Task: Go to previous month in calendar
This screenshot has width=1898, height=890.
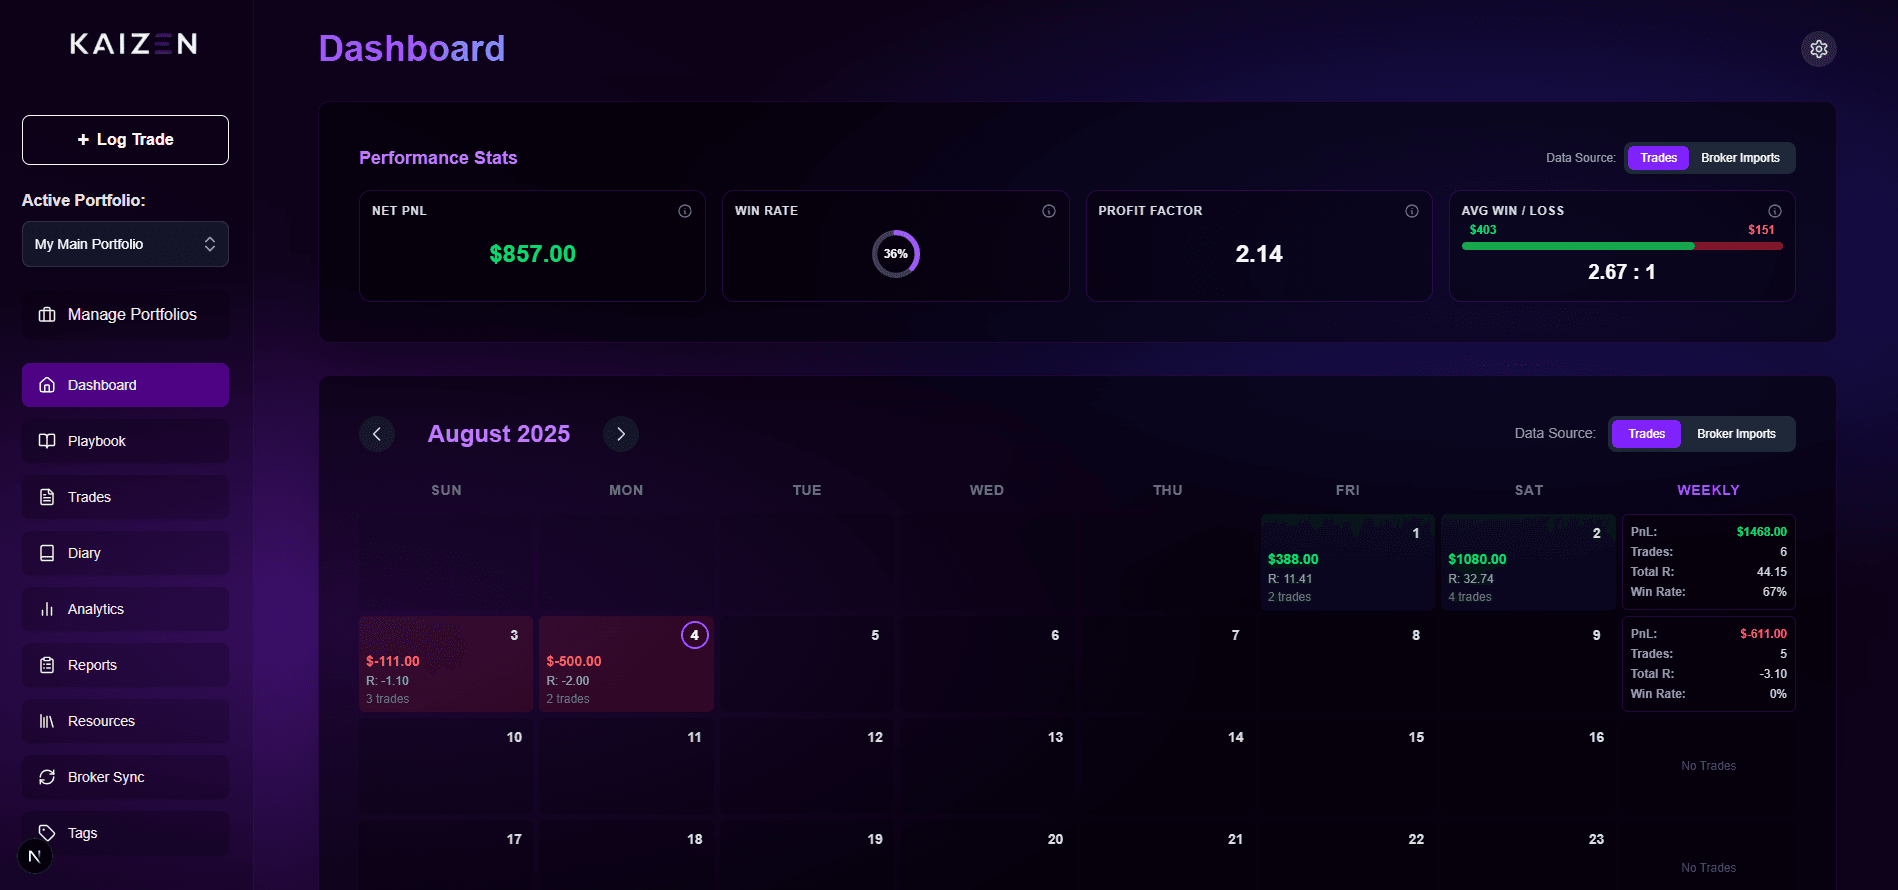Action: pos(377,434)
